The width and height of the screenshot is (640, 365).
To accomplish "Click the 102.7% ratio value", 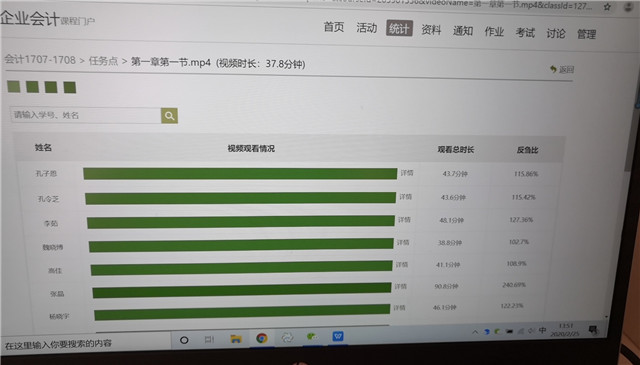I will click(519, 242).
